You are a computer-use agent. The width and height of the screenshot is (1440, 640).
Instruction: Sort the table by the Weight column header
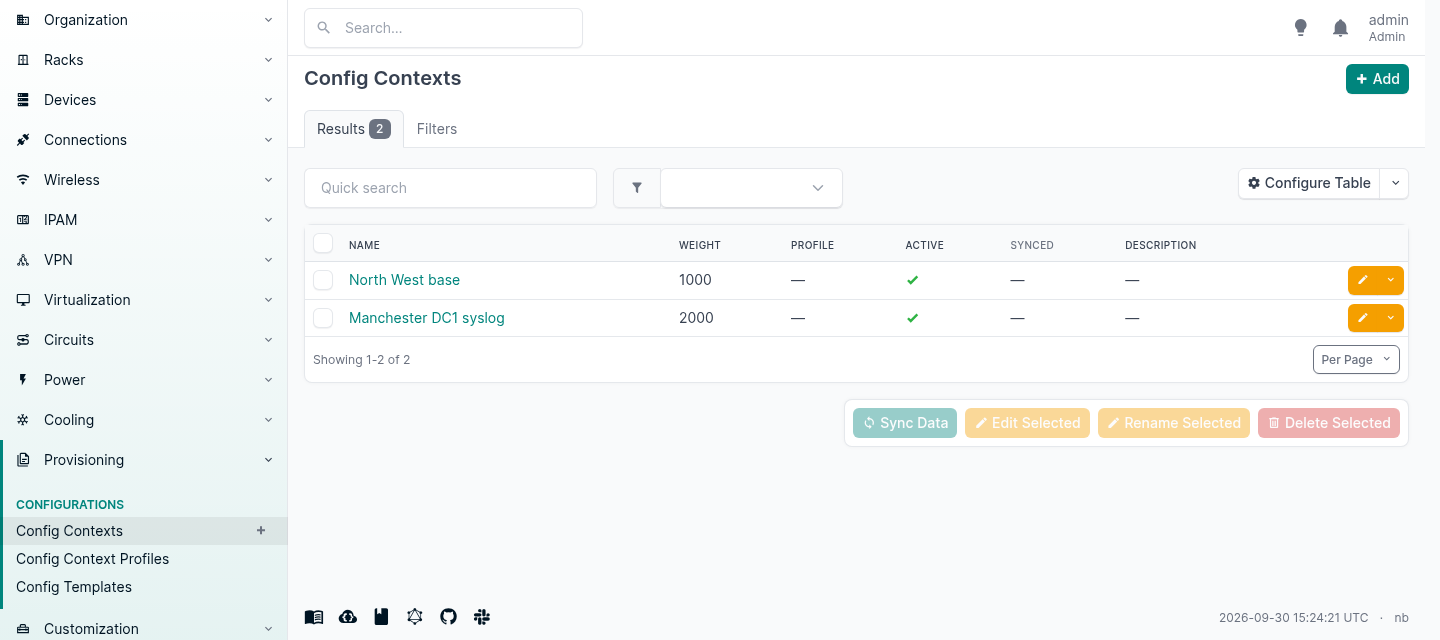coord(700,245)
